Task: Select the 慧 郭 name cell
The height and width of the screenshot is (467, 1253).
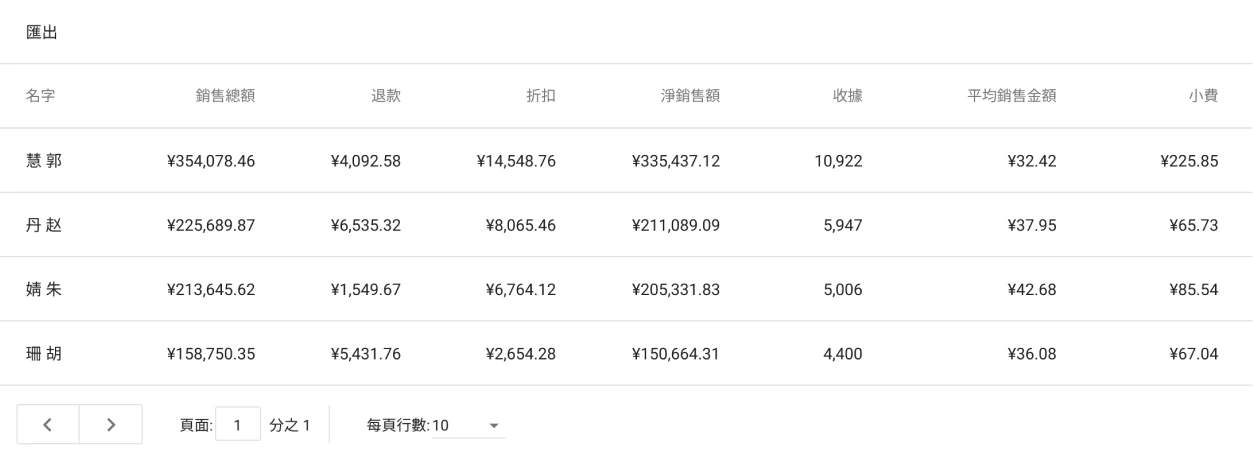Action: (44, 161)
